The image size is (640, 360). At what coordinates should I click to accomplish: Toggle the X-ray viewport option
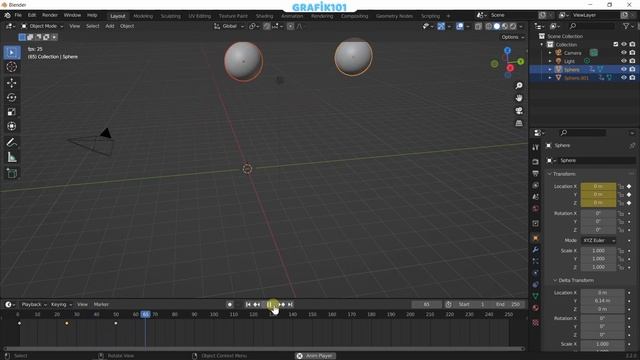coord(478,26)
